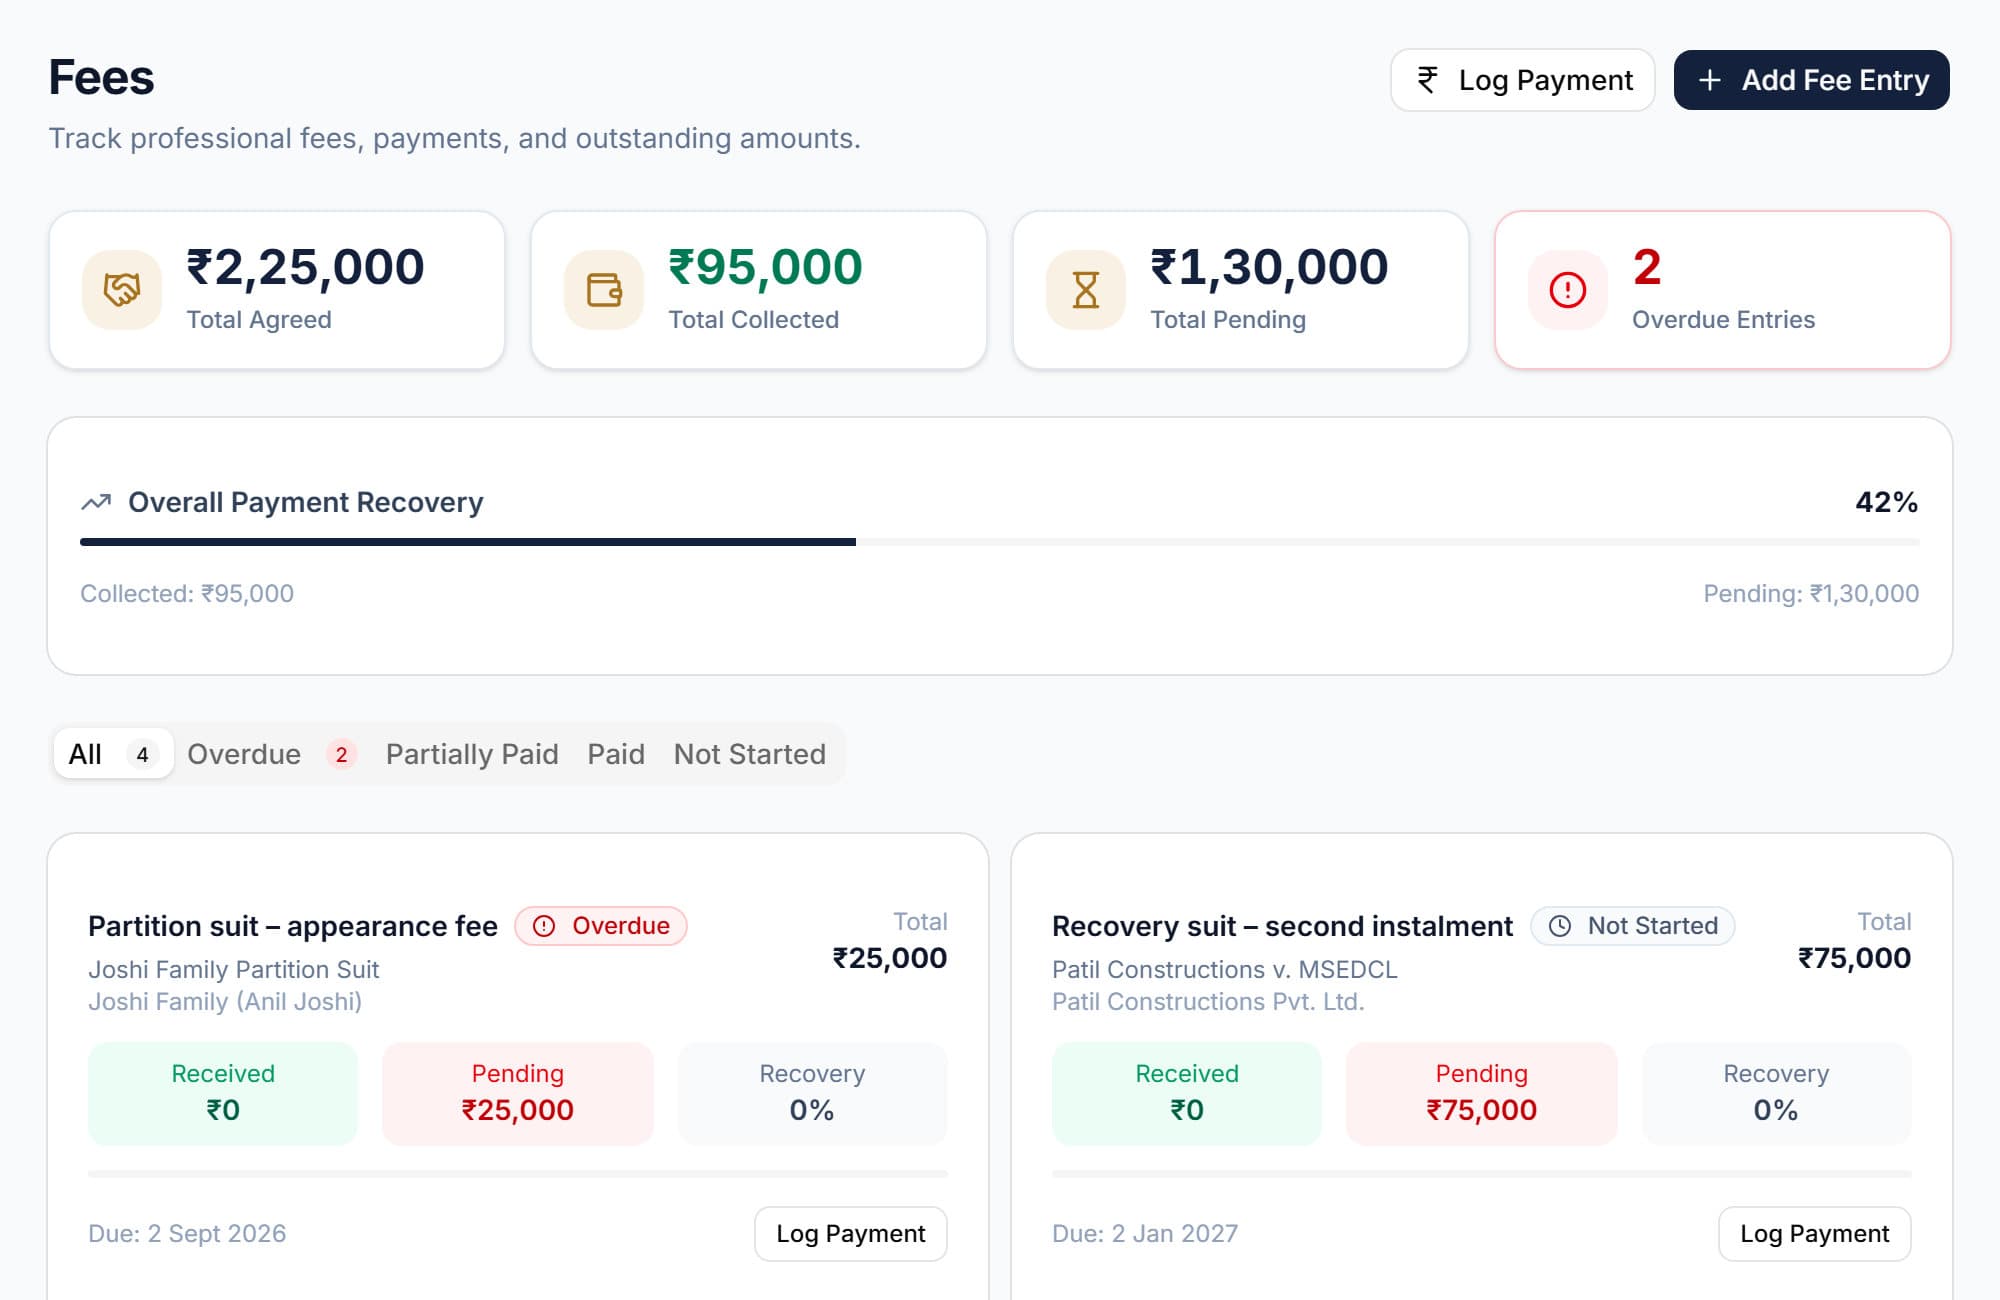The height and width of the screenshot is (1300, 2000).
Task: Click the Partition suit card recovery progress bar
Action: point(518,1174)
